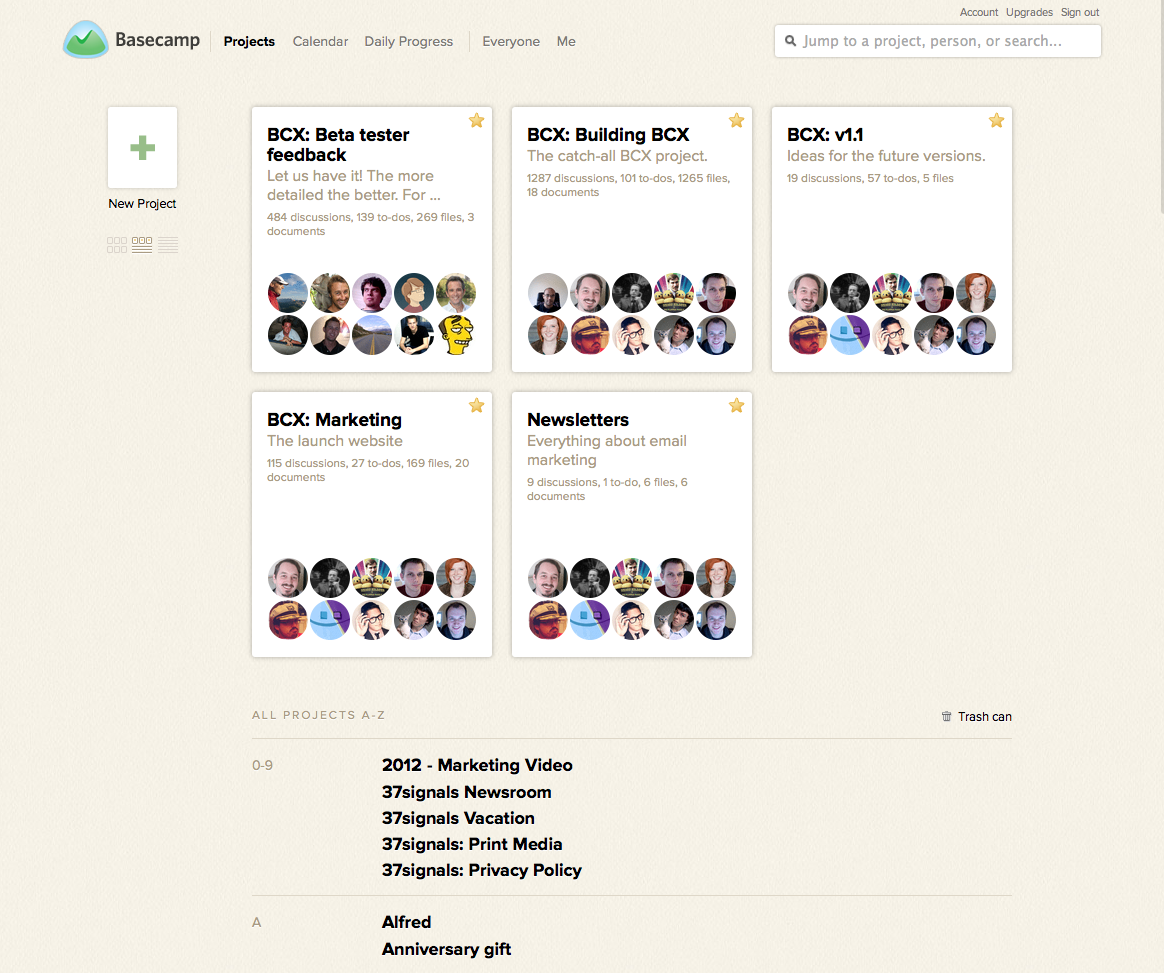
Task: Open the 2012 - Marketing Video project
Action: tap(477, 765)
